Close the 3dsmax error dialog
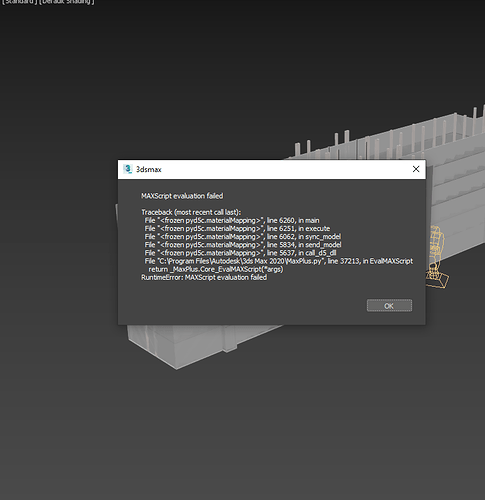 click(416, 169)
